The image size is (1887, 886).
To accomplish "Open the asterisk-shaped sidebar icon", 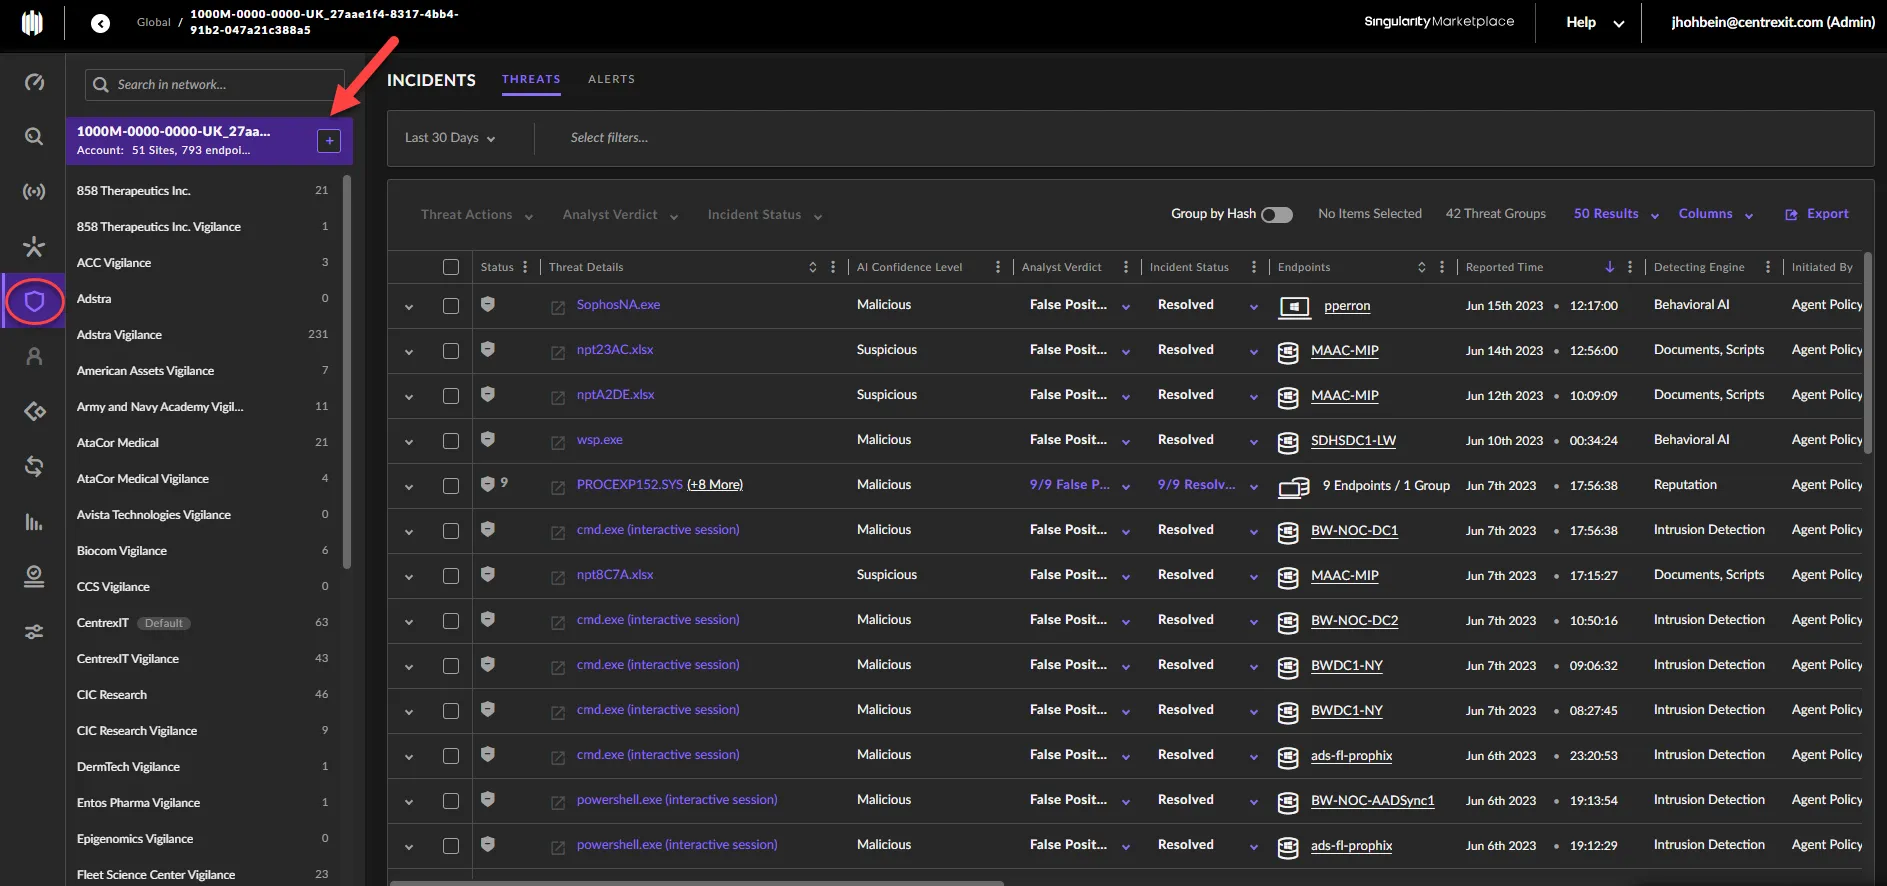I will point(34,246).
